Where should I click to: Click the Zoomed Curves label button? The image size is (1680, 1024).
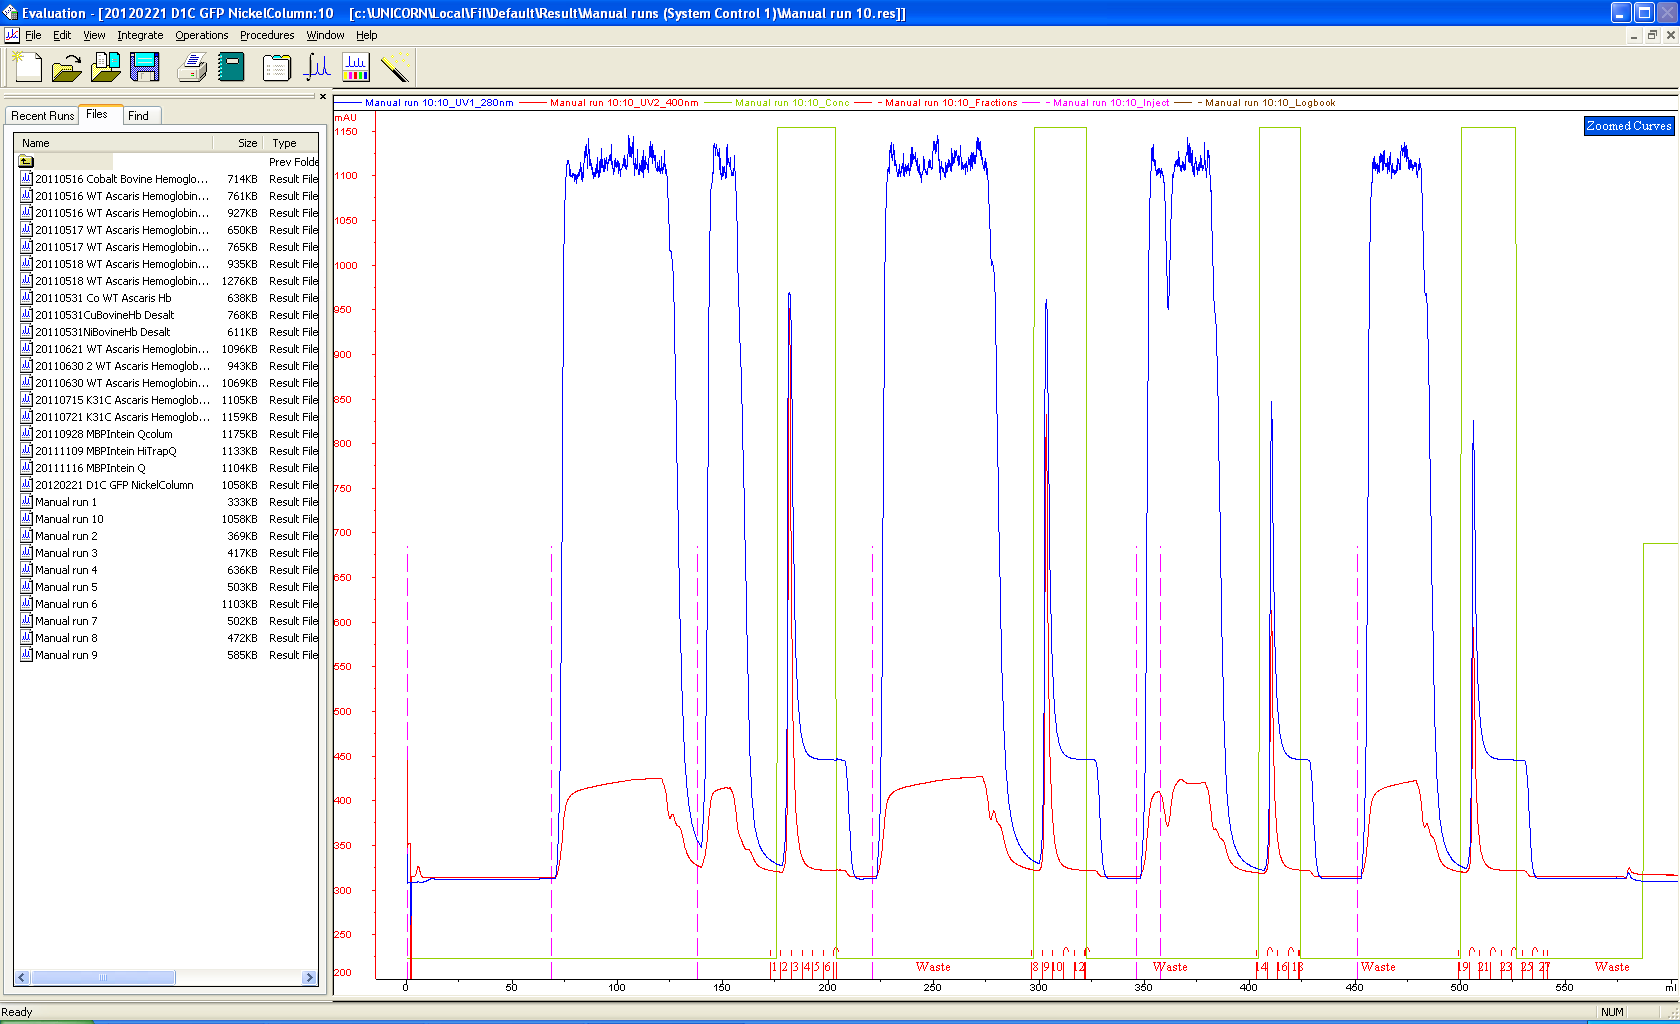point(1628,126)
